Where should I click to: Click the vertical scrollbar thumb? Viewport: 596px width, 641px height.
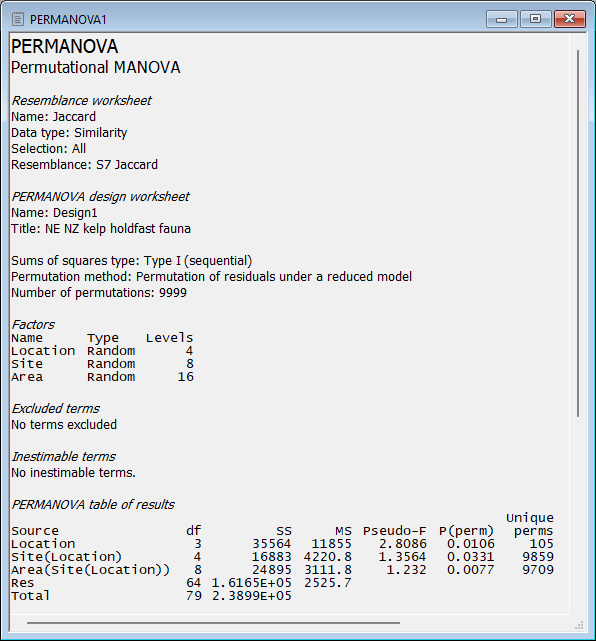tap(578, 233)
